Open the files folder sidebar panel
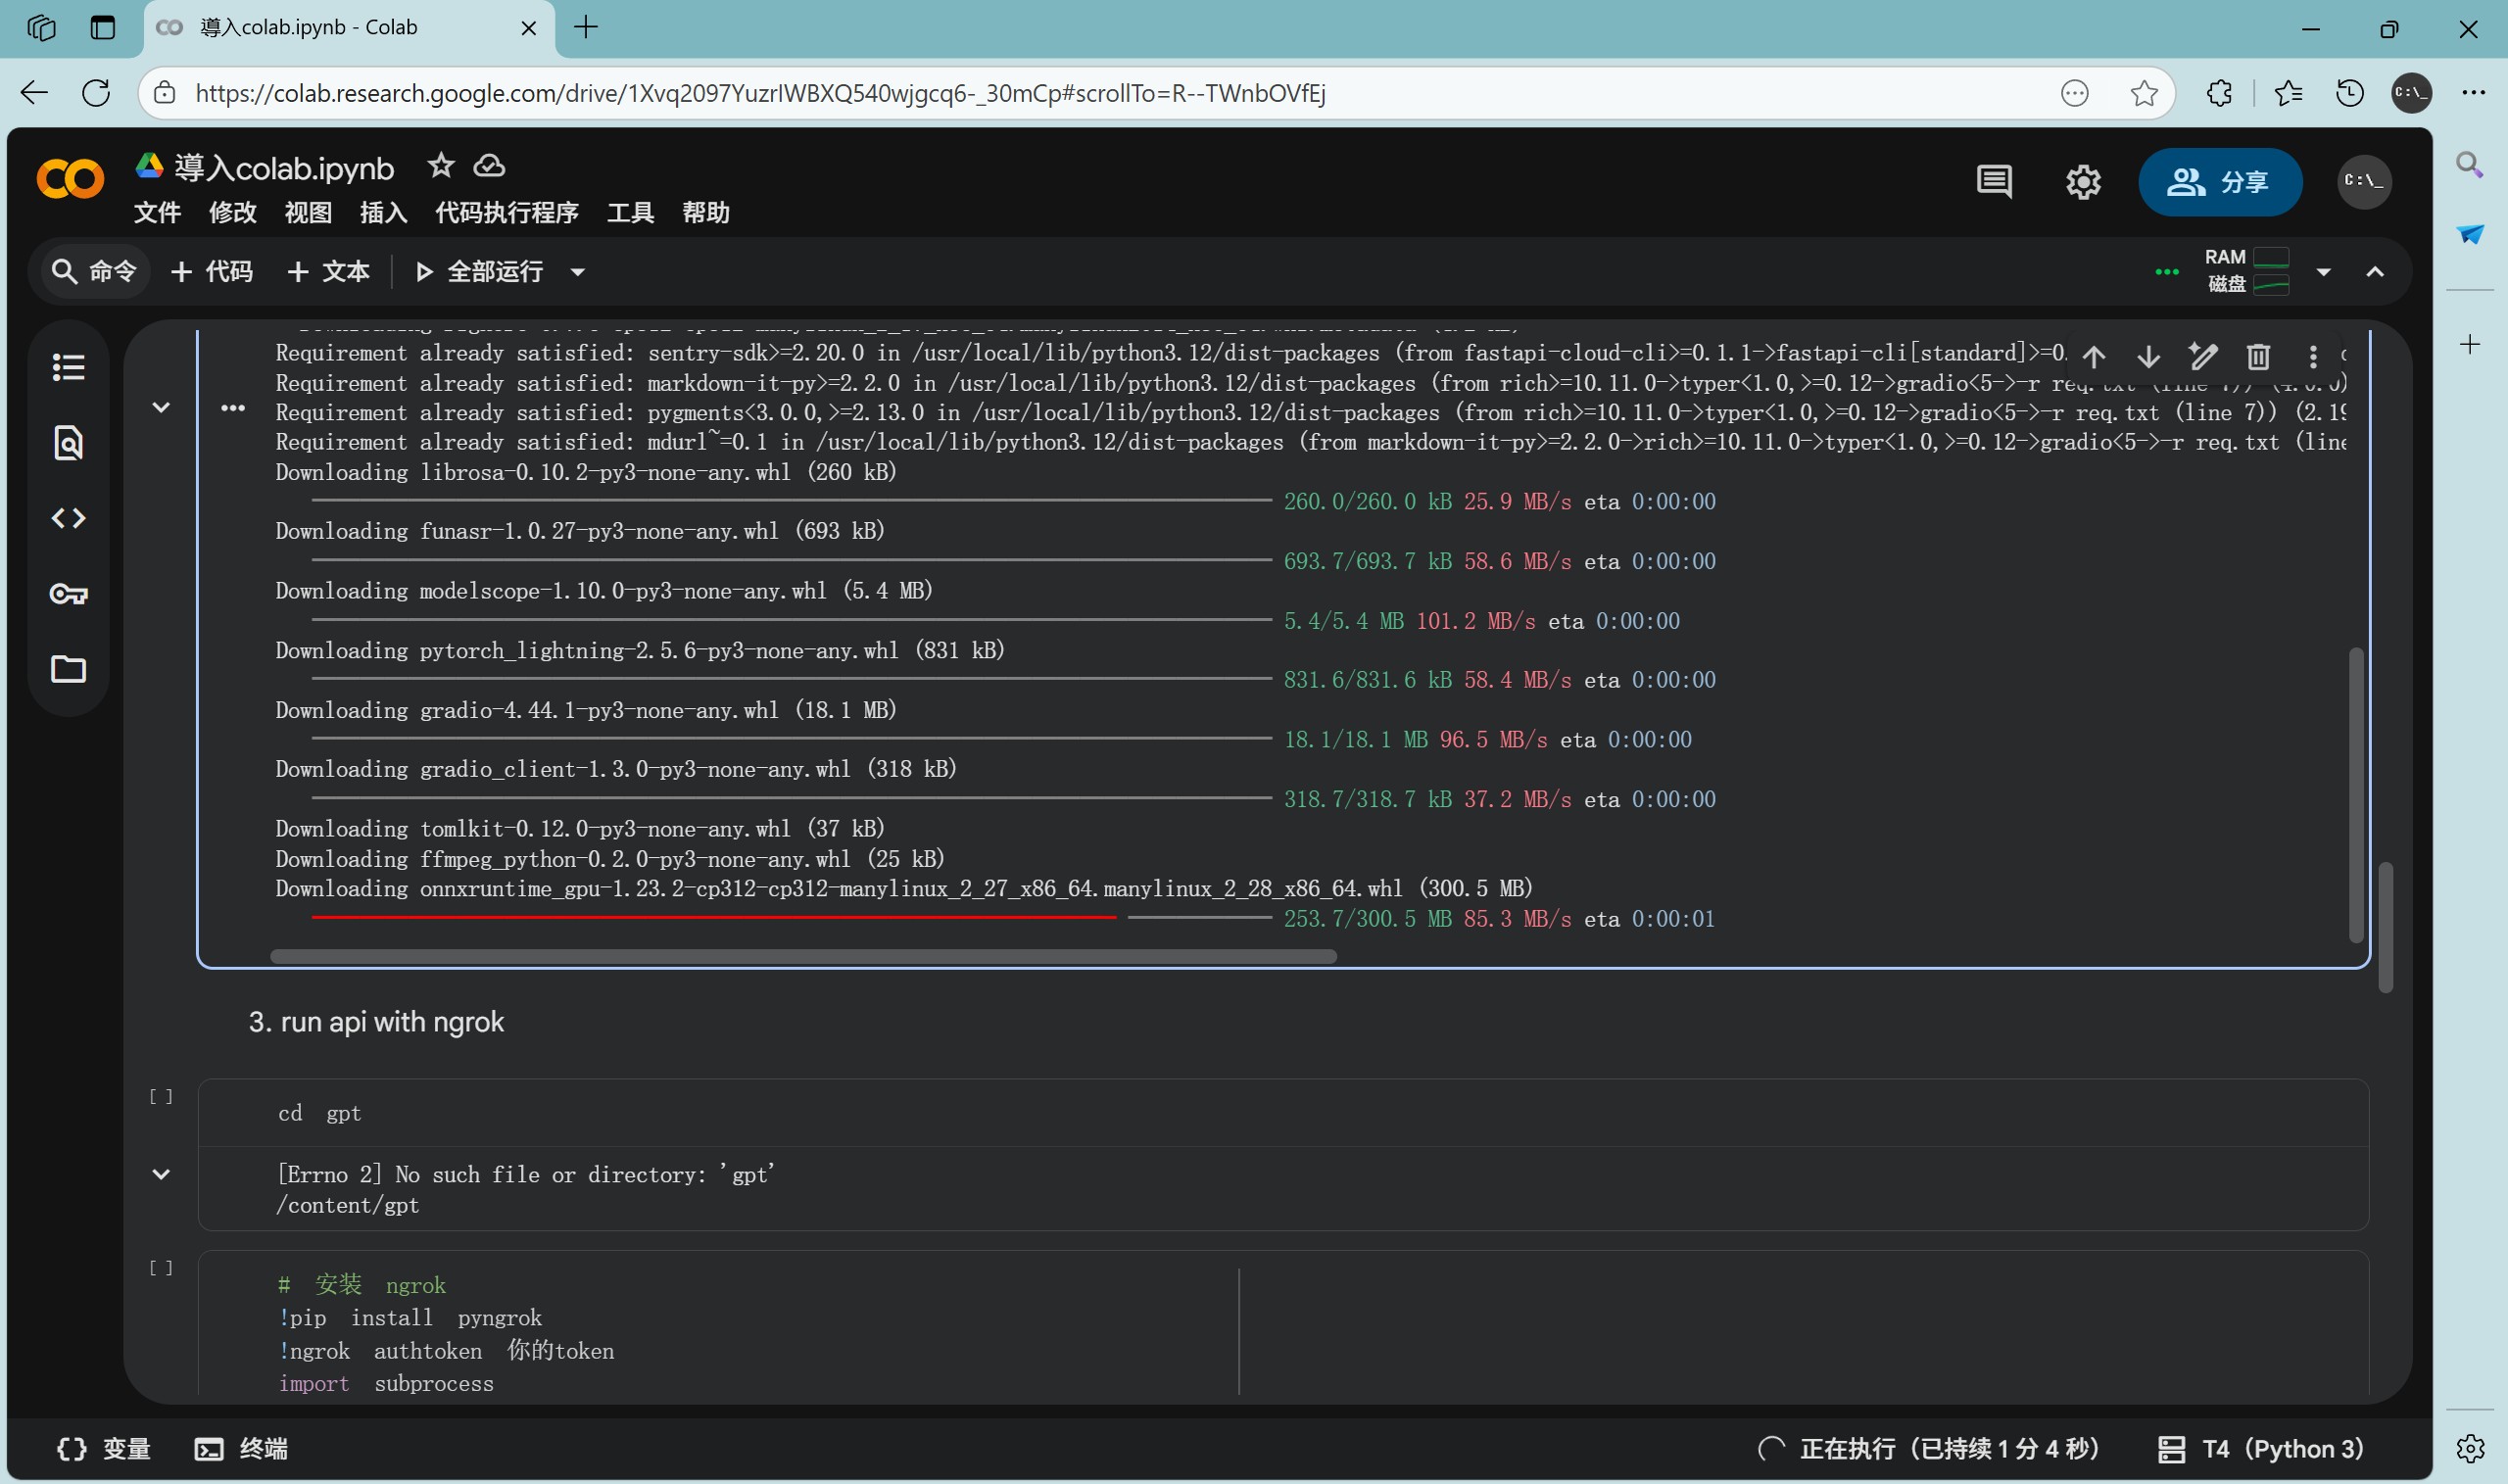The height and width of the screenshot is (1484, 2508). [68, 669]
